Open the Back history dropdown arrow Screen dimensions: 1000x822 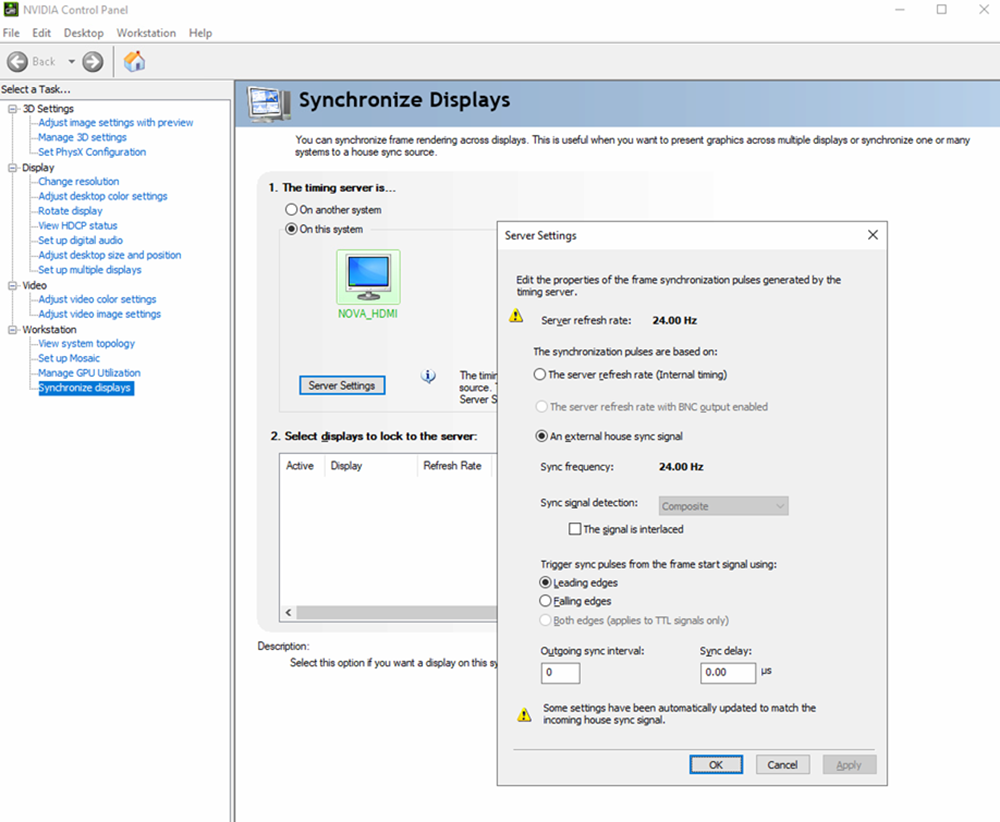click(71, 61)
